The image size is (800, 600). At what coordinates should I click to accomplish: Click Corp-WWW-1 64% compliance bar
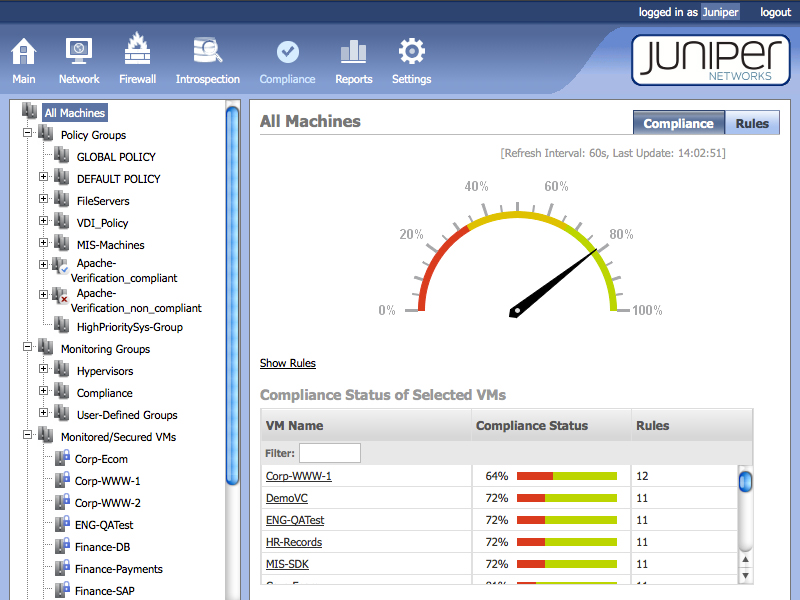(567, 476)
